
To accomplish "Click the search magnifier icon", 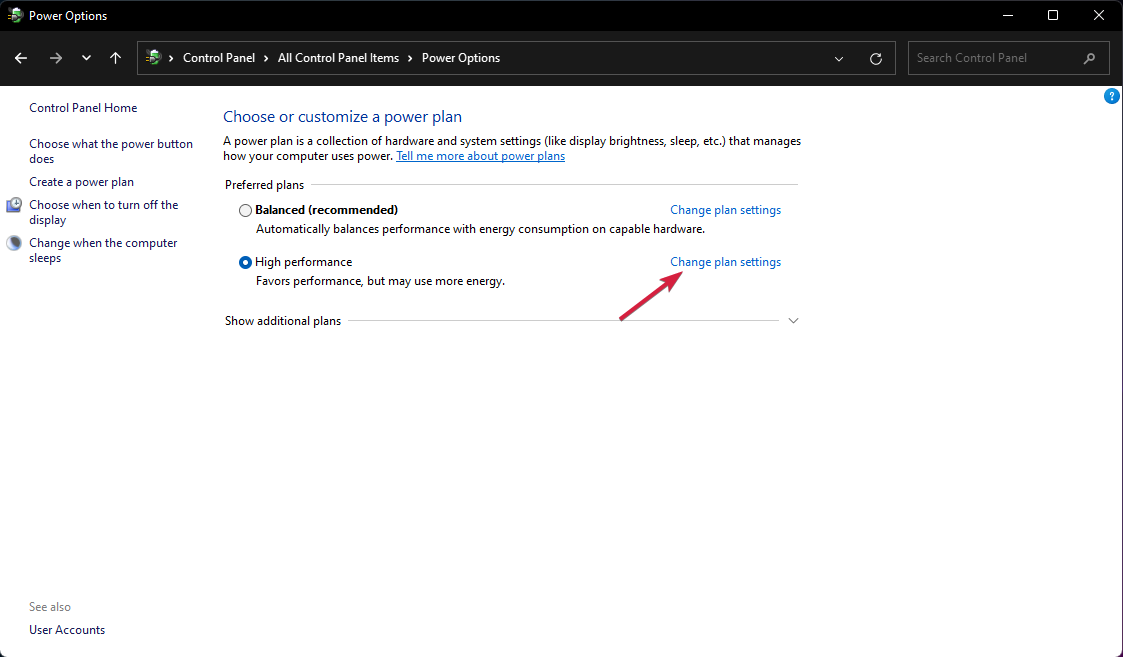I will coord(1089,58).
